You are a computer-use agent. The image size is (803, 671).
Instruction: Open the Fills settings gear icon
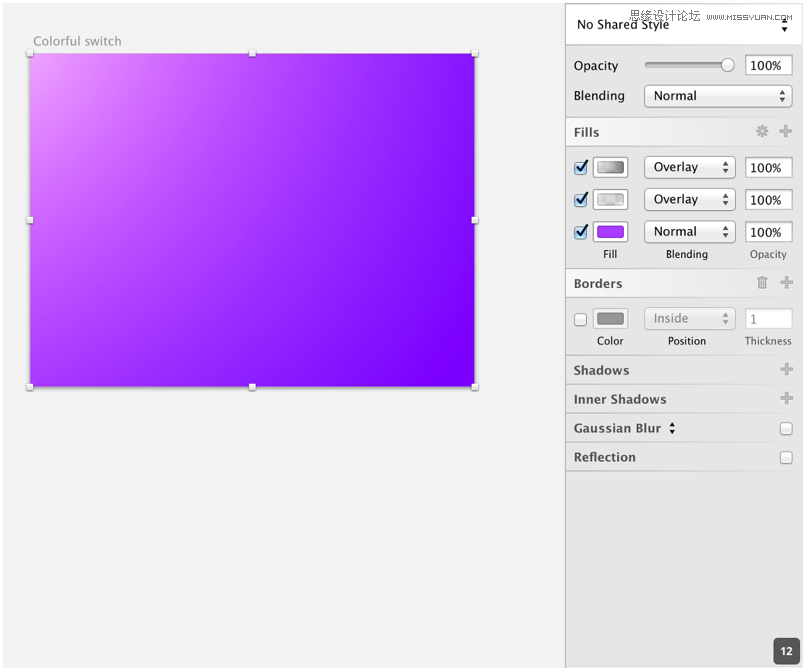[762, 132]
